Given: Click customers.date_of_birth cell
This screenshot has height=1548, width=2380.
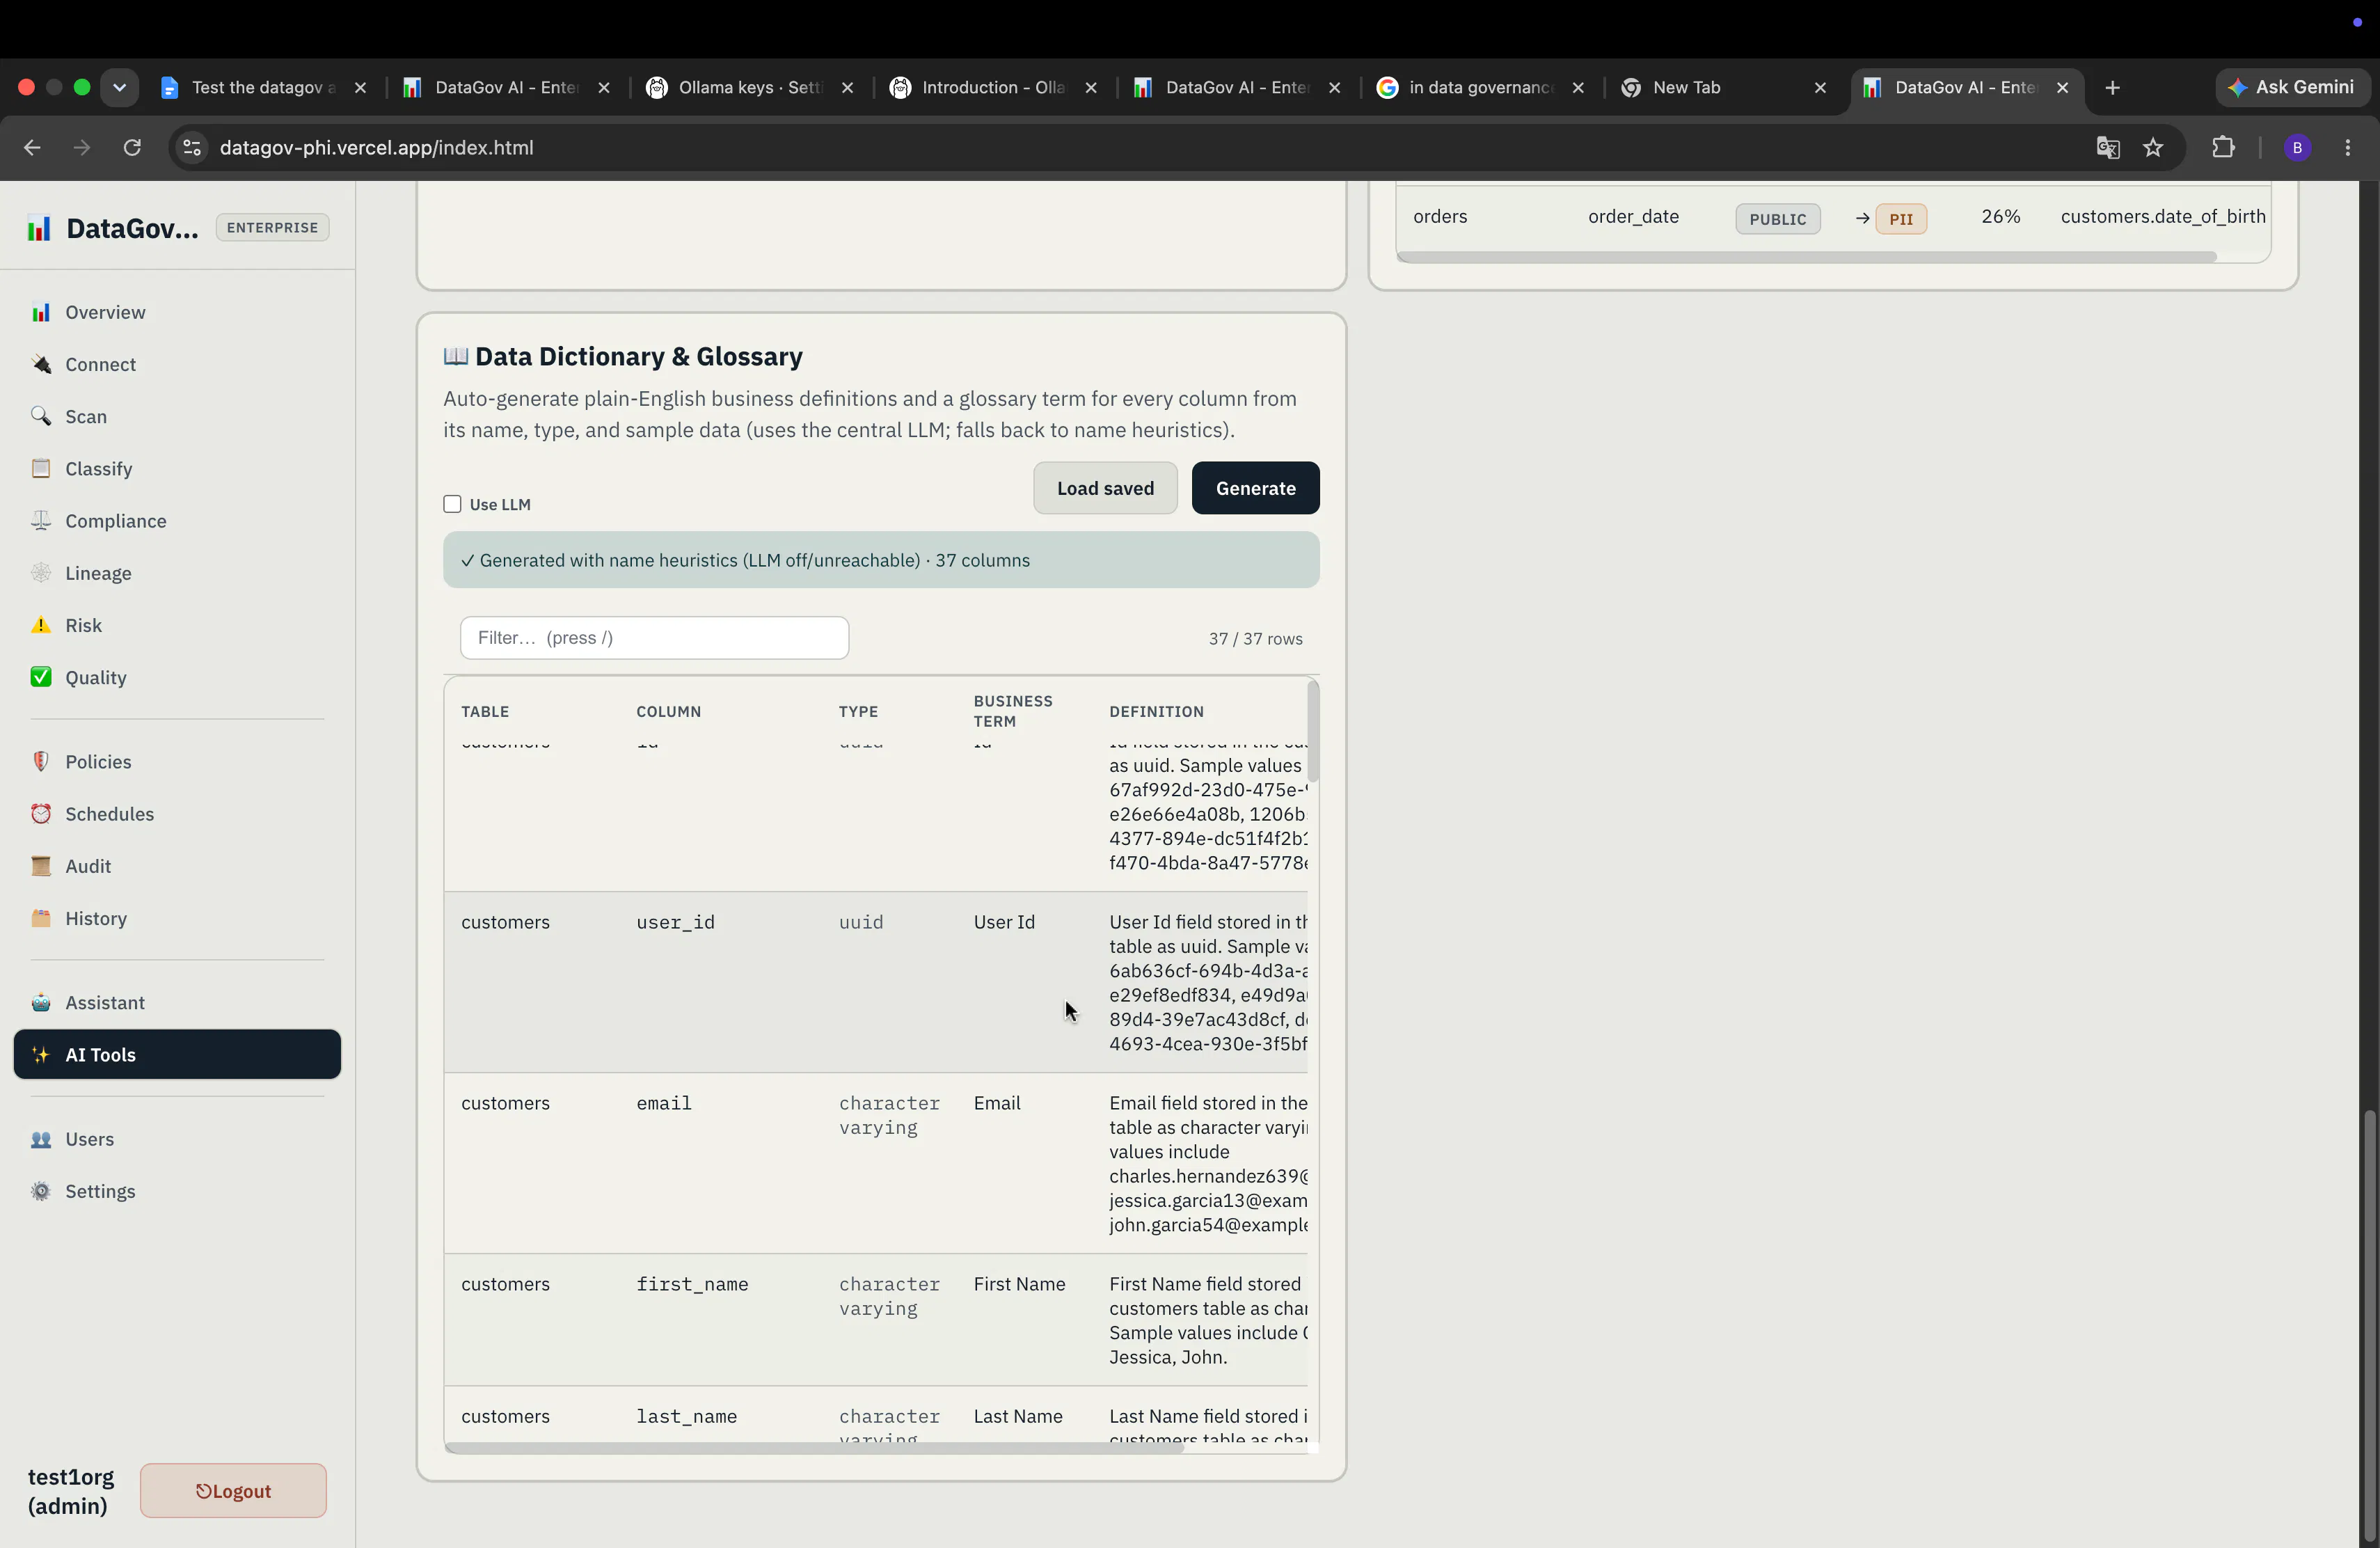Looking at the screenshot, I should tap(2163, 216).
